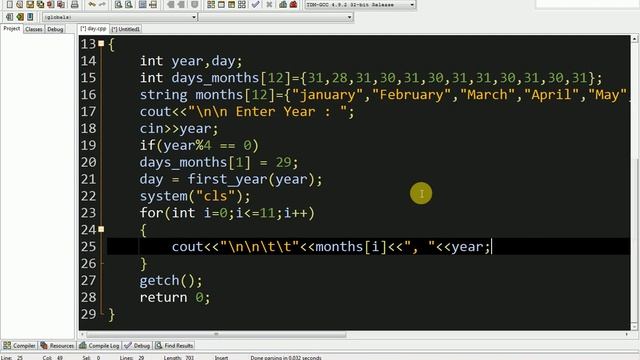Select the Untitled1 editor tab
The width and height of the screenshot is (640, 360).
126,29
